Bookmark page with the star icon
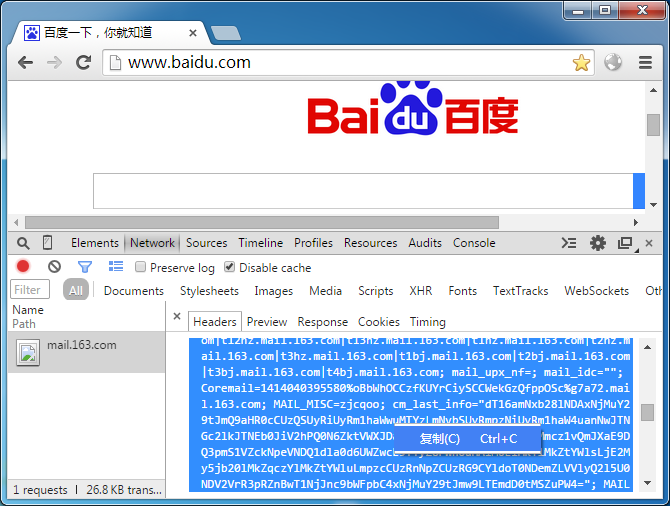670x506 pixels. pos(581,63)
